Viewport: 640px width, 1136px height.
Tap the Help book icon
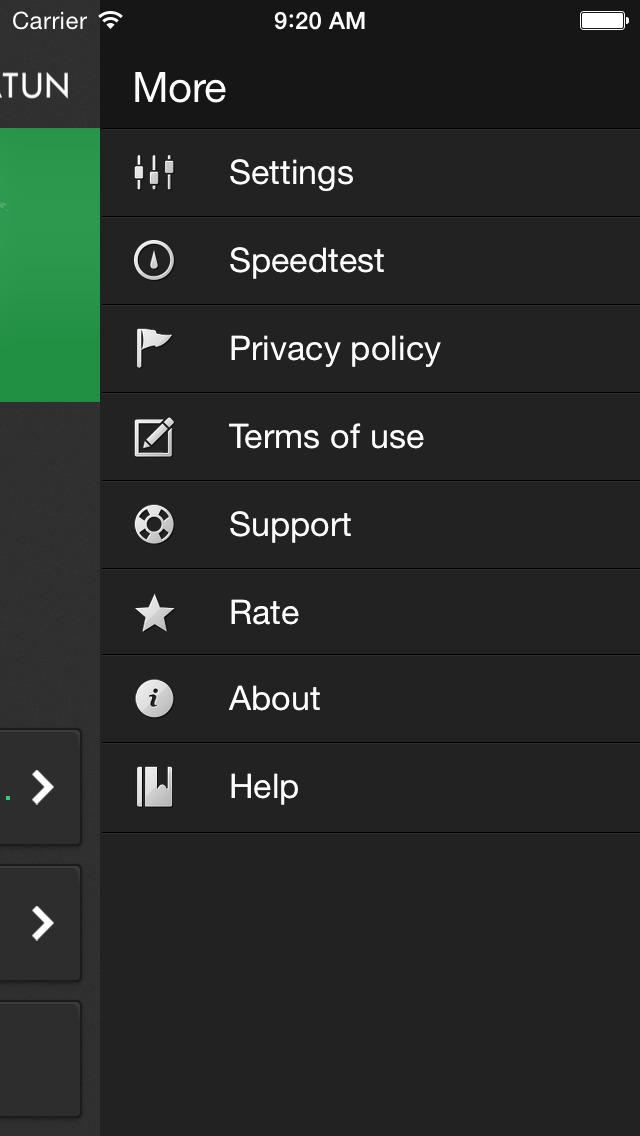point(154,787)
